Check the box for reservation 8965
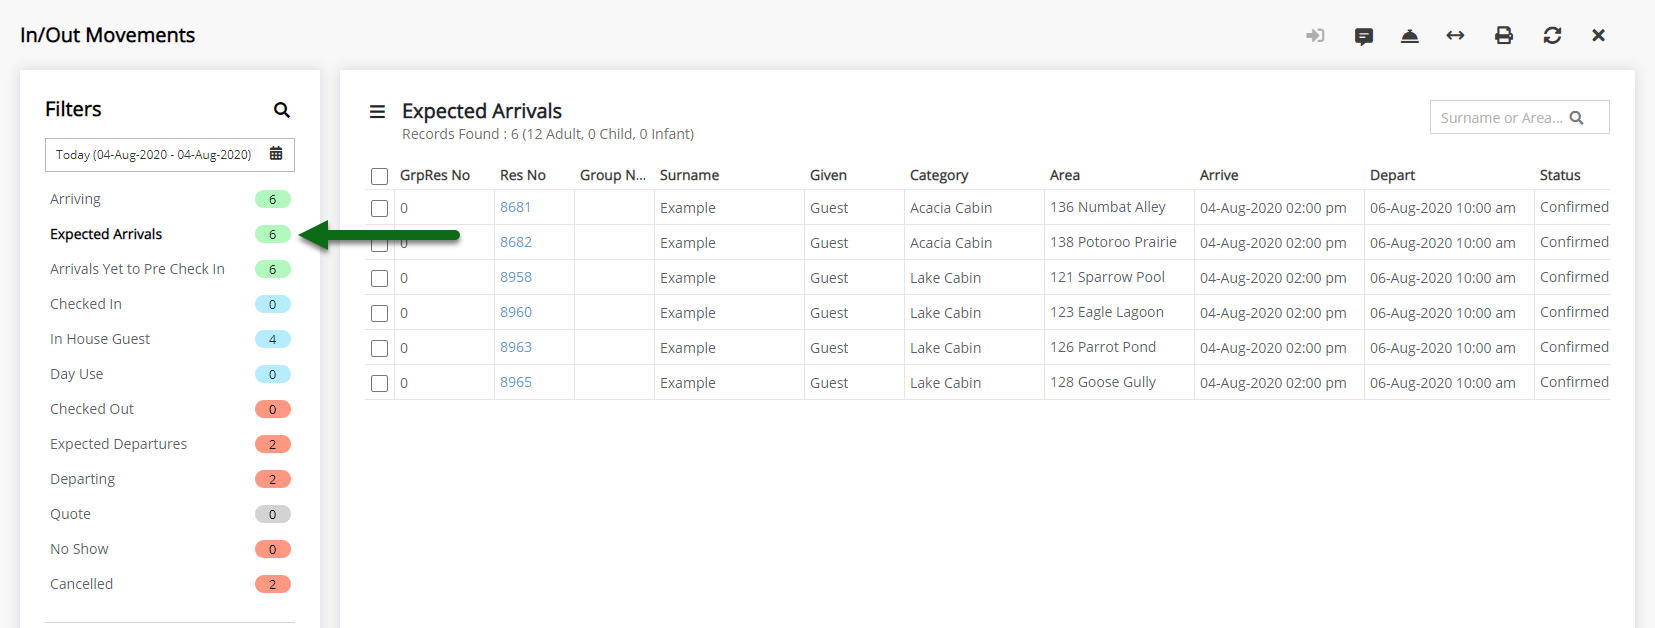1655x628 pixels. point(379,384)
